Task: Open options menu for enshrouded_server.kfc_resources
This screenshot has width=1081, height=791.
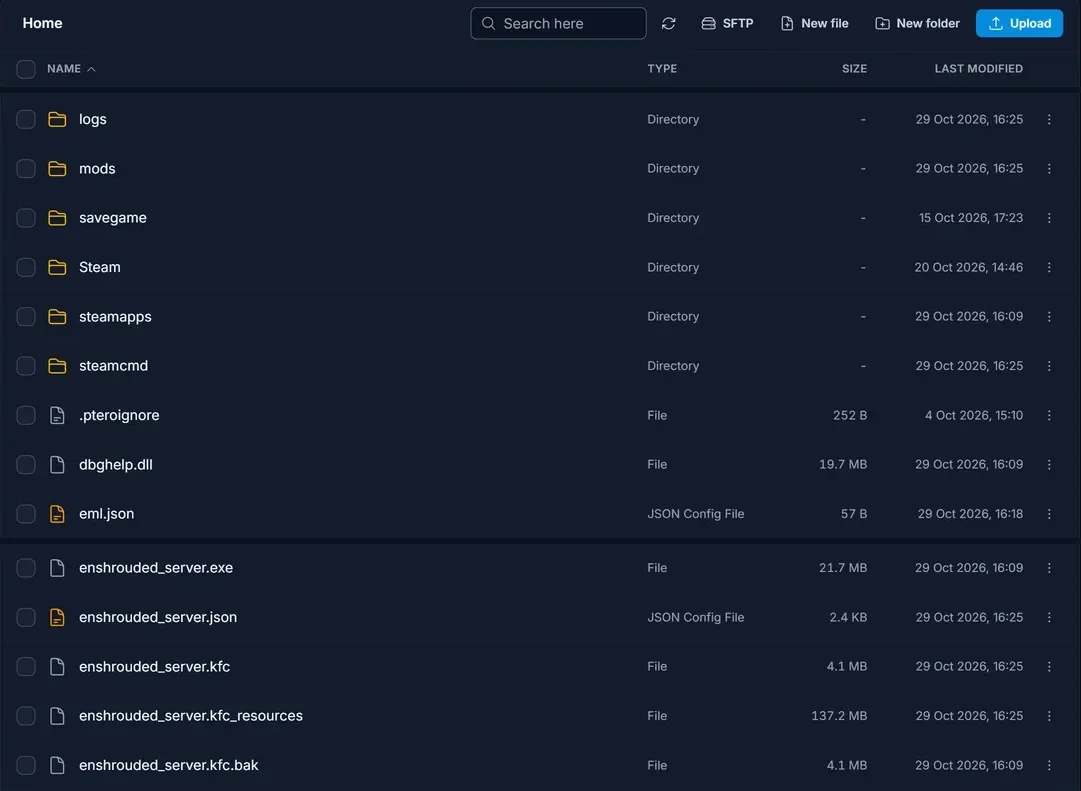Action: point(1049,716)
